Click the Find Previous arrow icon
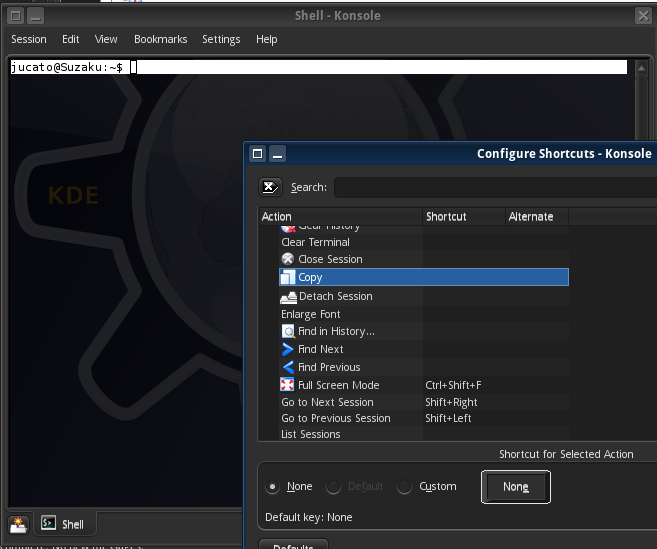Viewport: 657px width, 549px height. coord(288,367)
